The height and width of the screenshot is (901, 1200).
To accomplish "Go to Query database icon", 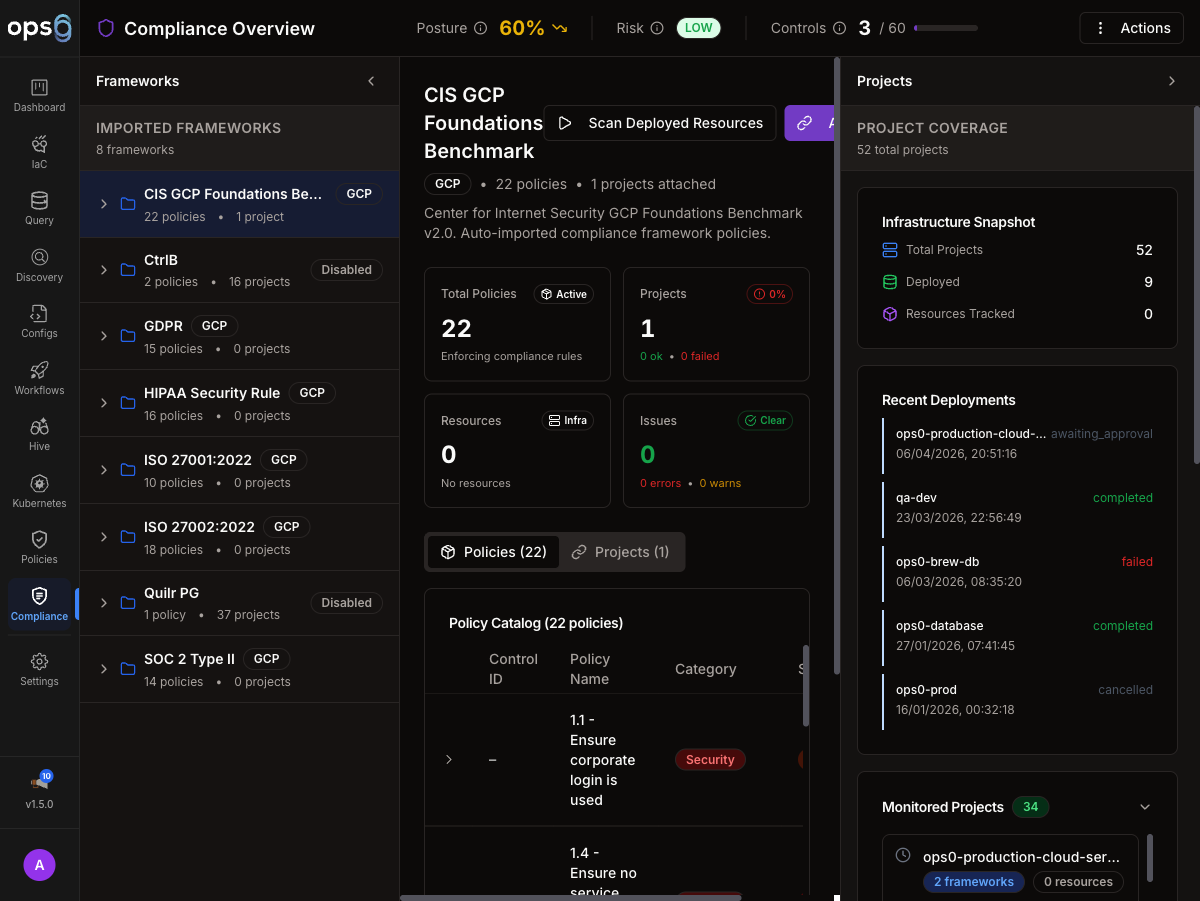I will click(39, 201).
